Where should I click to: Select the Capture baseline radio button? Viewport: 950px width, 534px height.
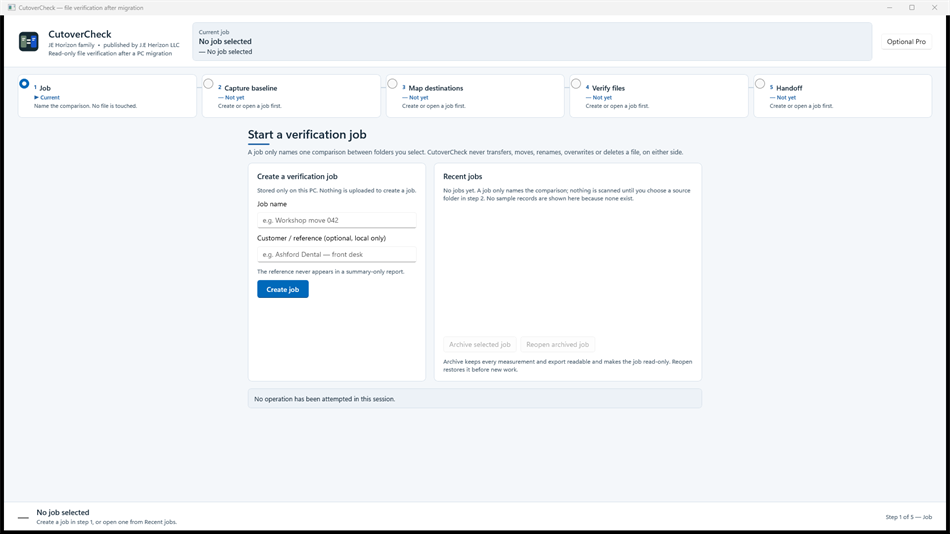tap(208, 84)
